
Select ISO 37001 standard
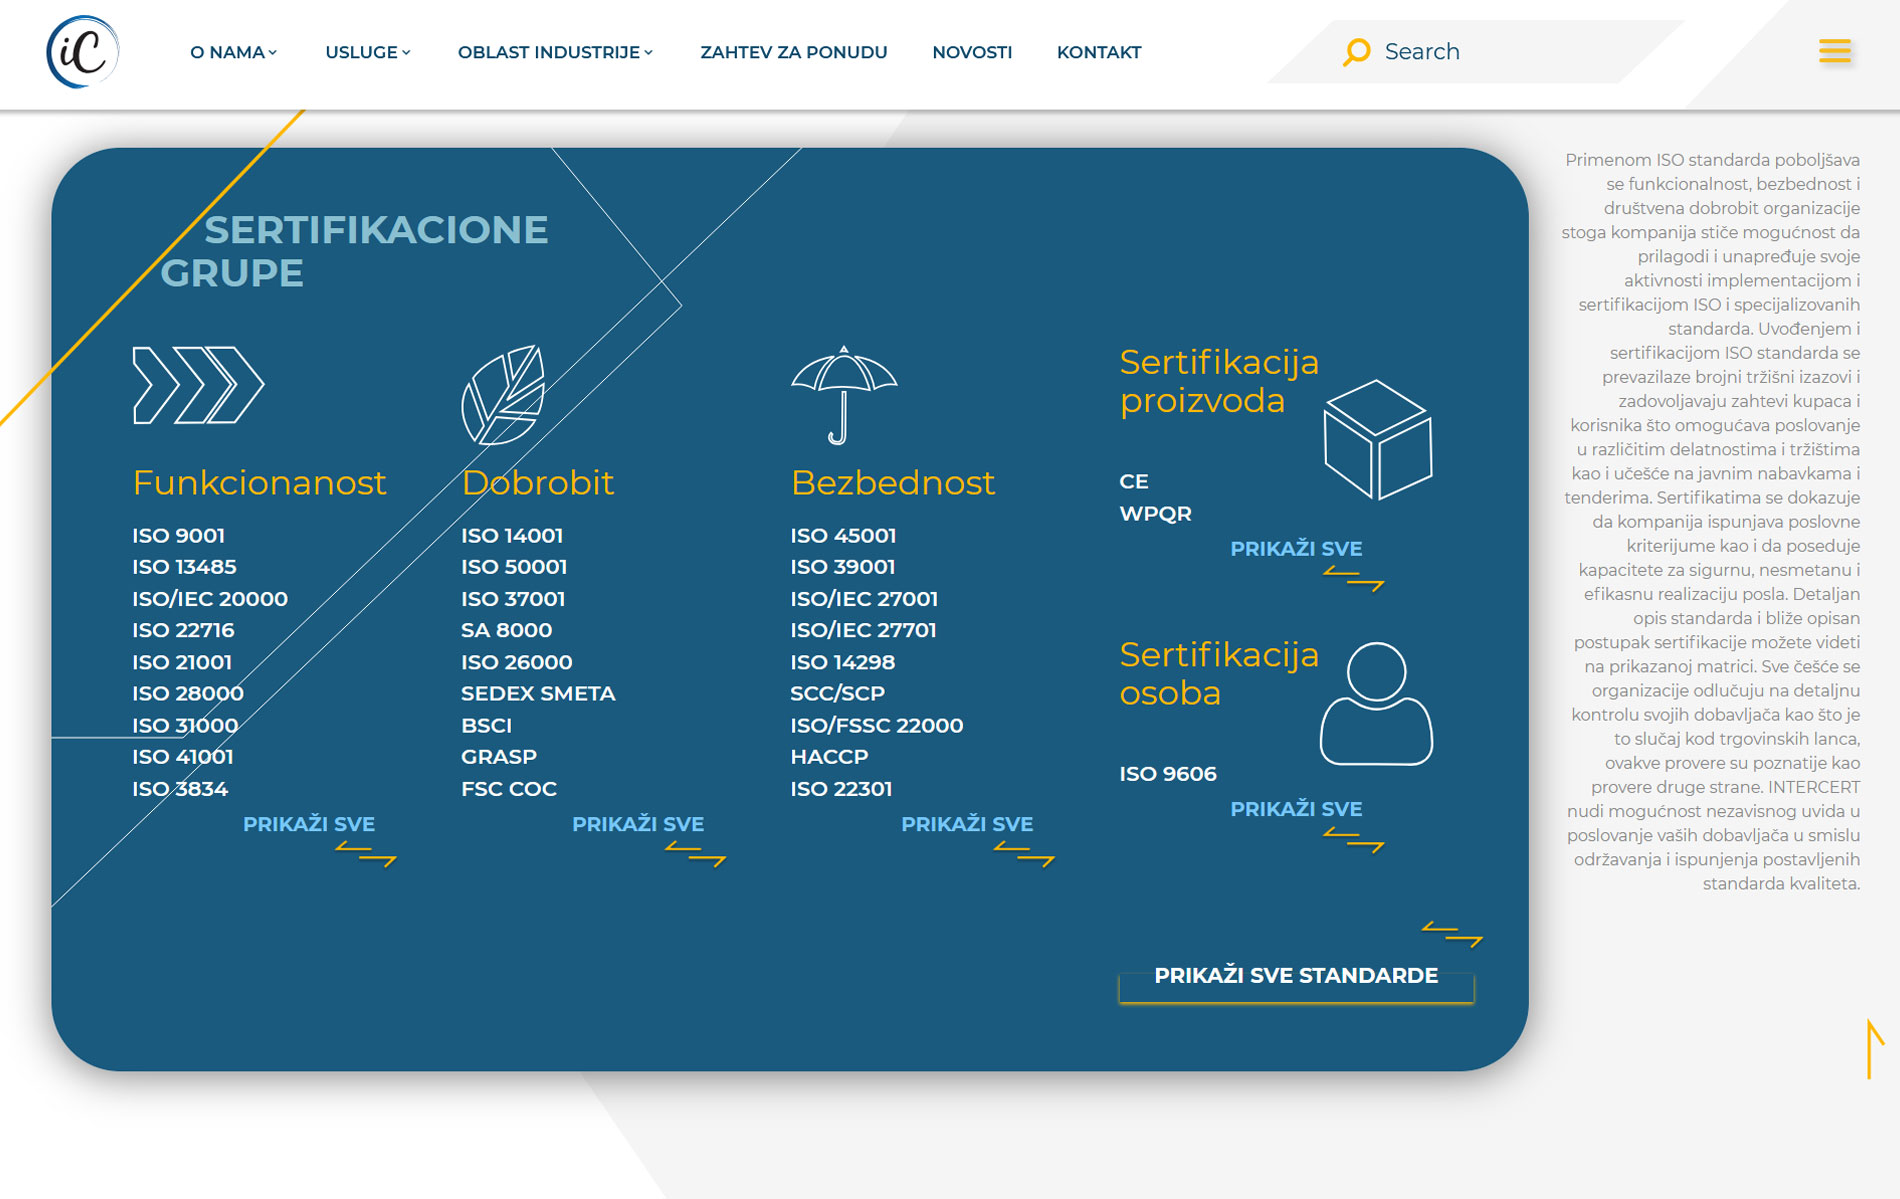(x=513, y=598)
